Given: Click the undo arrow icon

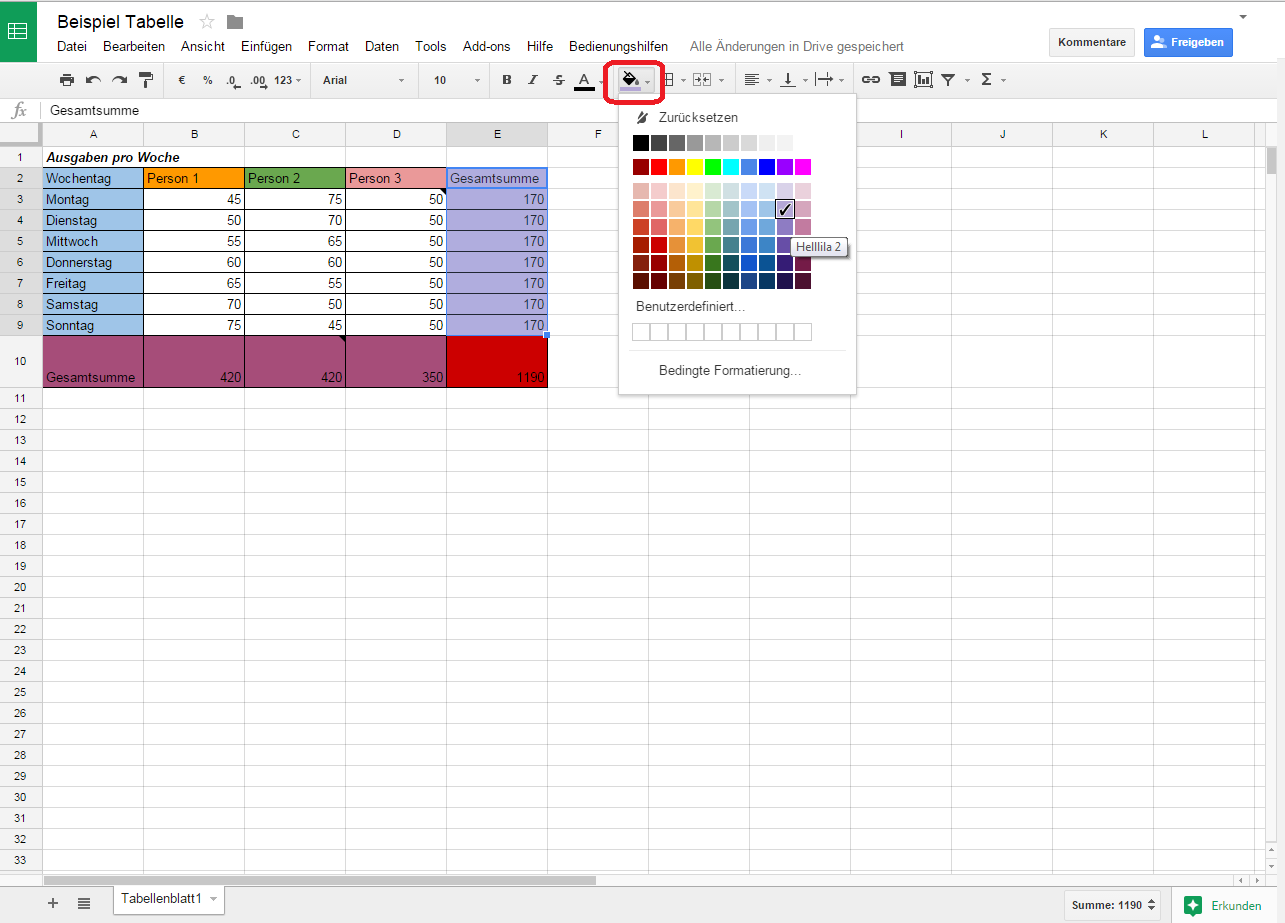Looking at the screenshot, I should pyautogui.click(x=93, y=80).
